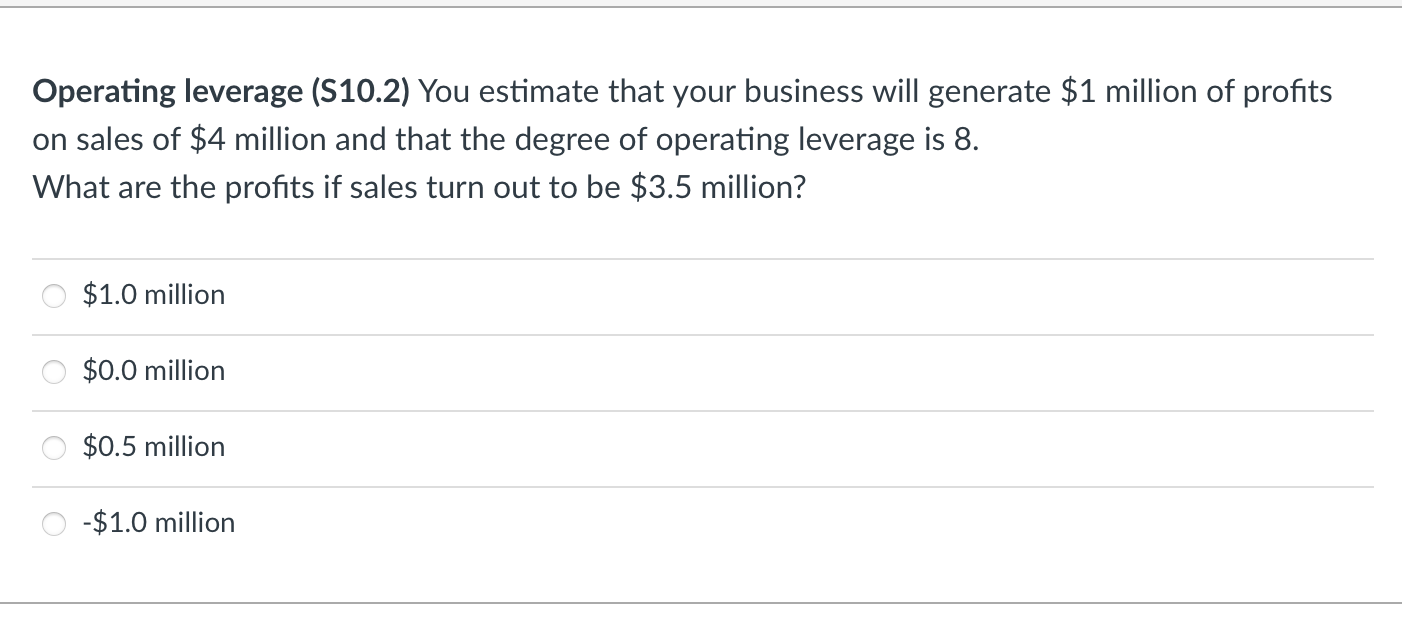Image resolution: width=1402 pixels, height=630 pixels.
Task: Click the divider line above the answers
Action: (700, 257)
